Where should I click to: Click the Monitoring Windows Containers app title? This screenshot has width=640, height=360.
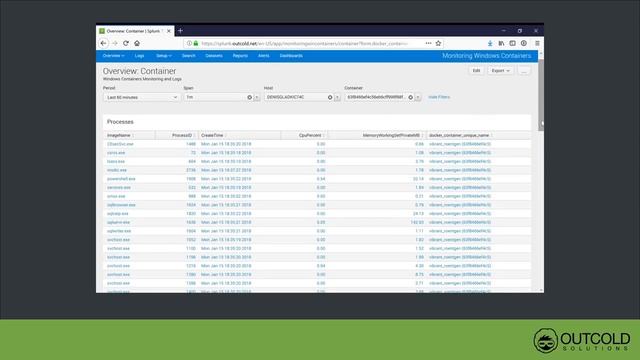(487, 56)
